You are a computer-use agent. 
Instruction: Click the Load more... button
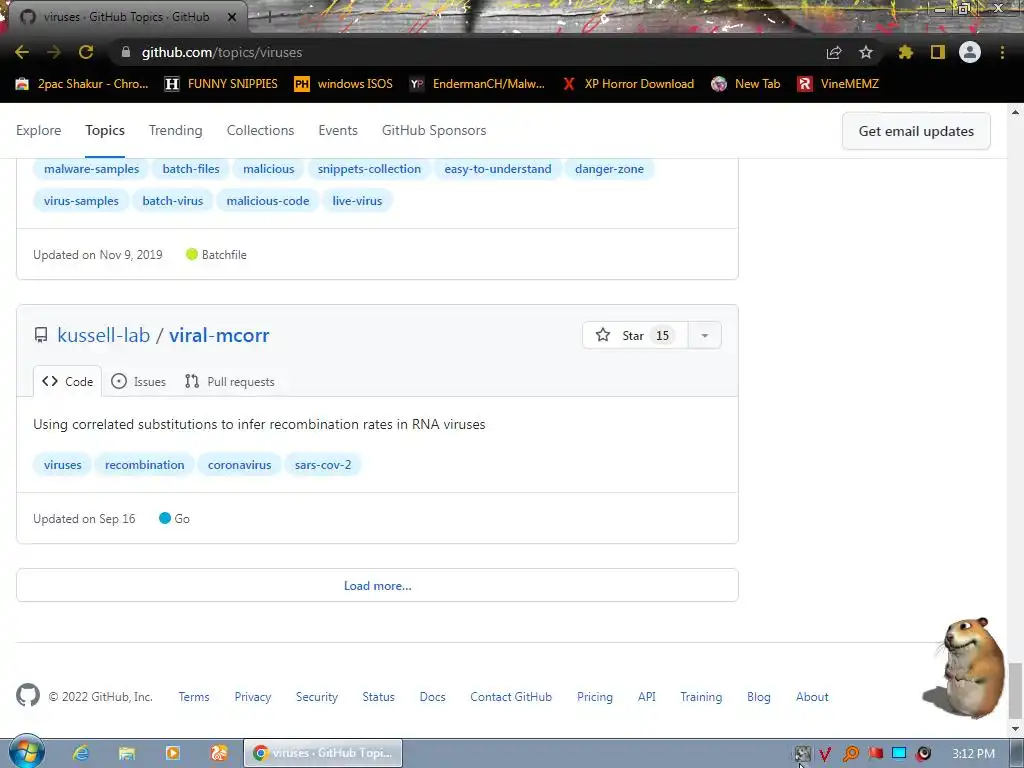[x=377, y=585]
